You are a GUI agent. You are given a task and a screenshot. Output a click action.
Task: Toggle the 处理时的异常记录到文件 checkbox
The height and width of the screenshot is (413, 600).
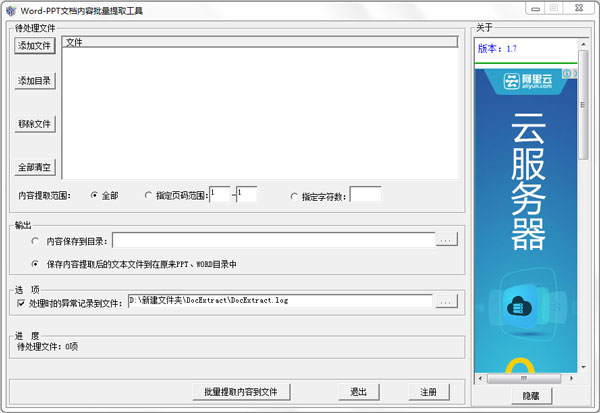pos(21,303)
